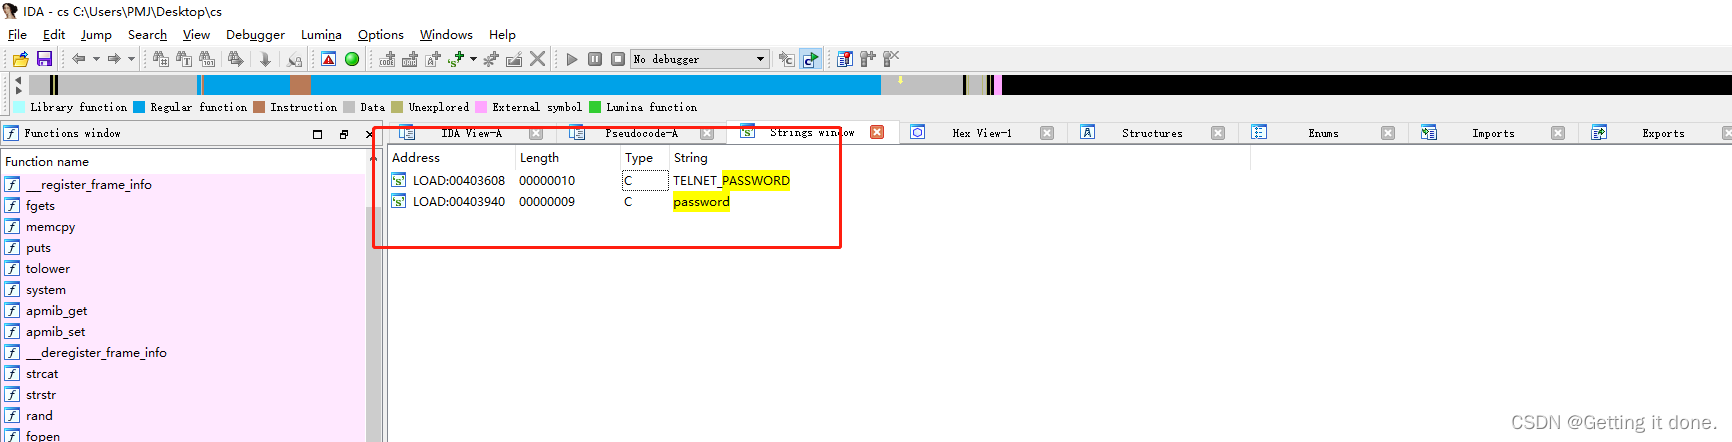
Task: Click the make-ASCII-string toolbar icon
Action: pos(433,59)
